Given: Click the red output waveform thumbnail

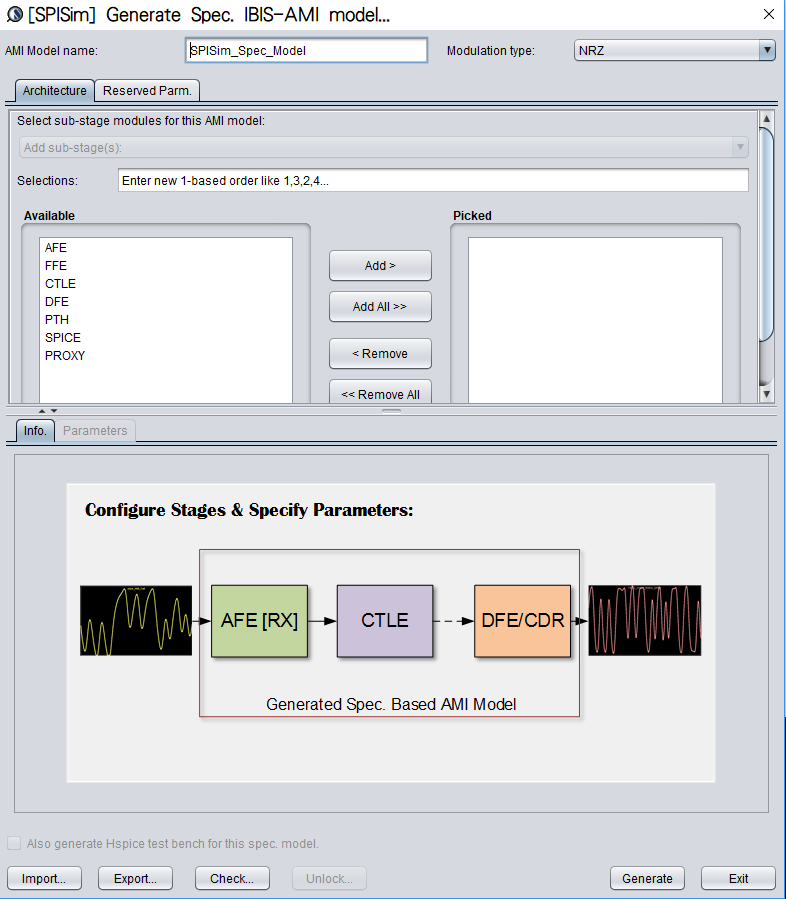Looking at the screenshot, I should (x=644, y=620).
